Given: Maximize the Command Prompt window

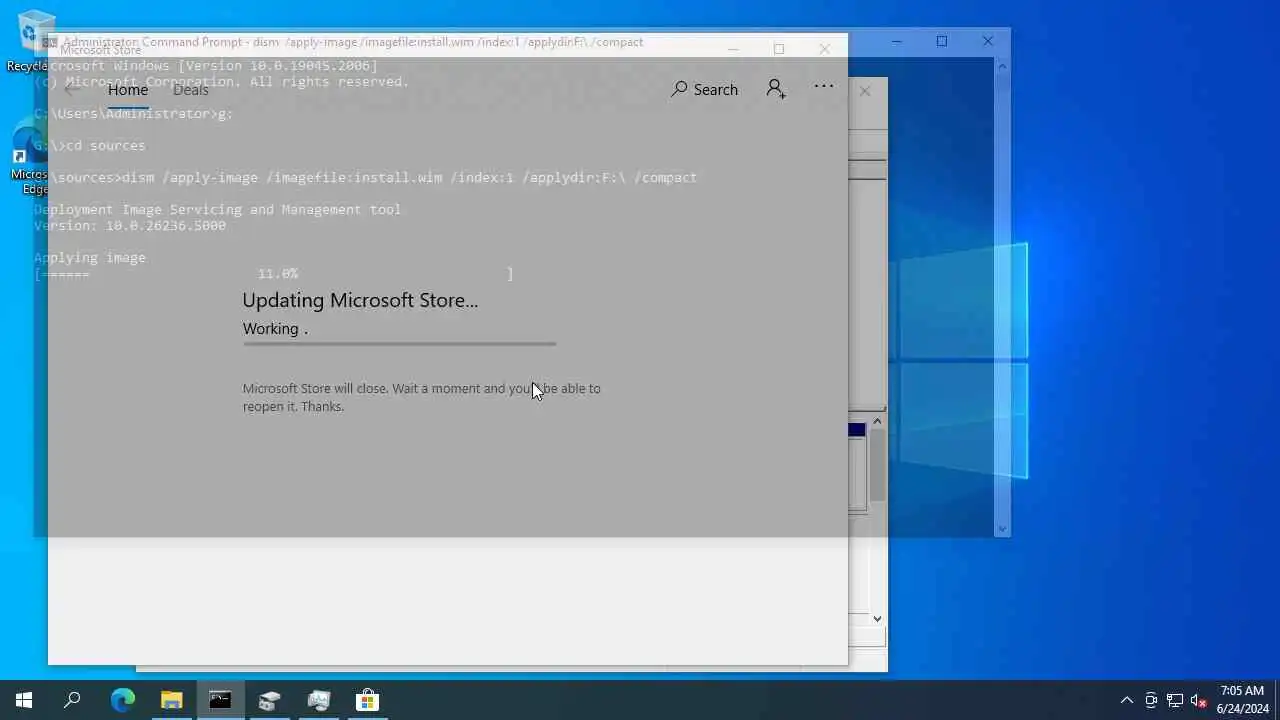Looking at the screenshot, I should point(941,41).
